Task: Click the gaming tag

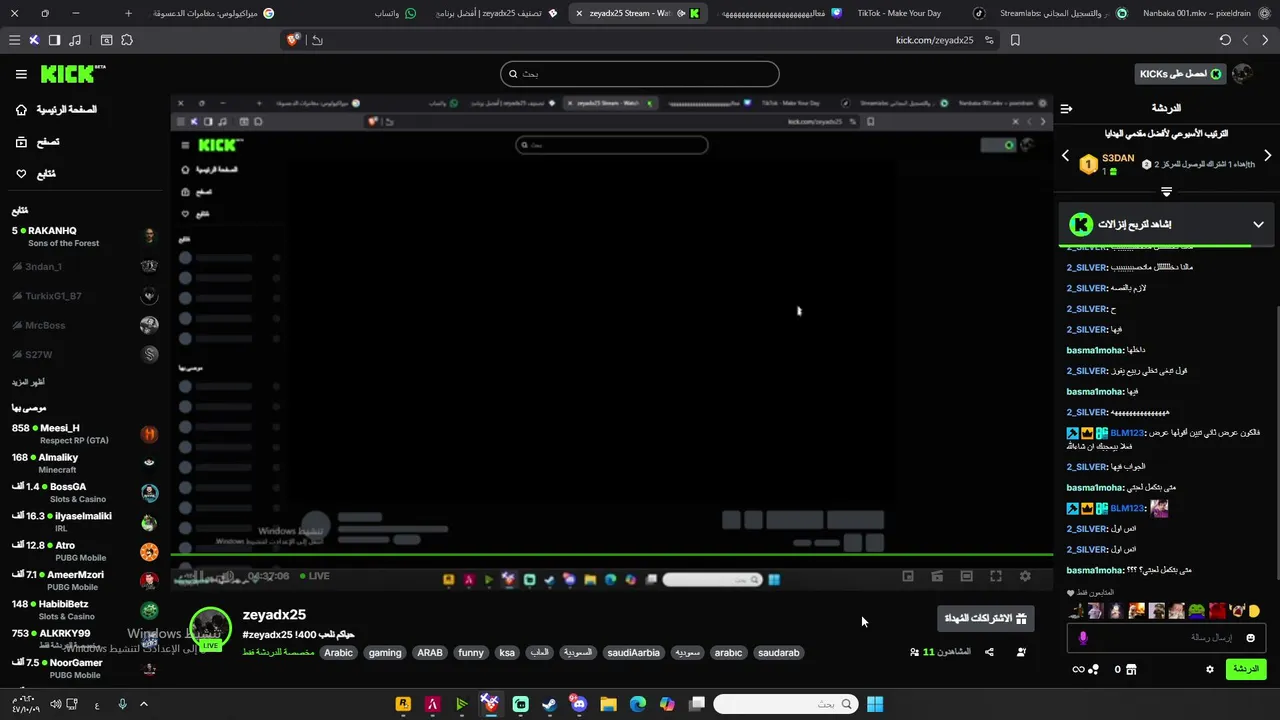Action: (x=385, y=653)
